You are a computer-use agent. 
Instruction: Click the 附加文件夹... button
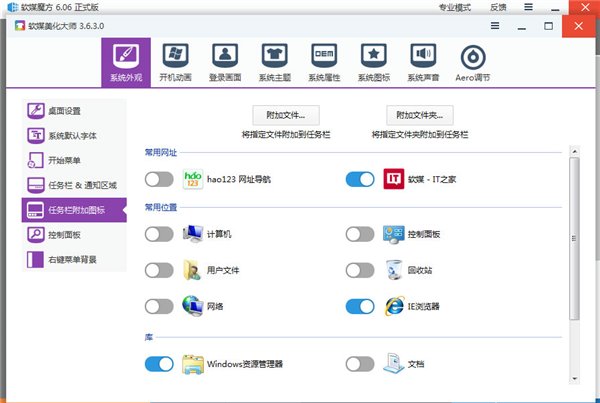coord(420,115)
